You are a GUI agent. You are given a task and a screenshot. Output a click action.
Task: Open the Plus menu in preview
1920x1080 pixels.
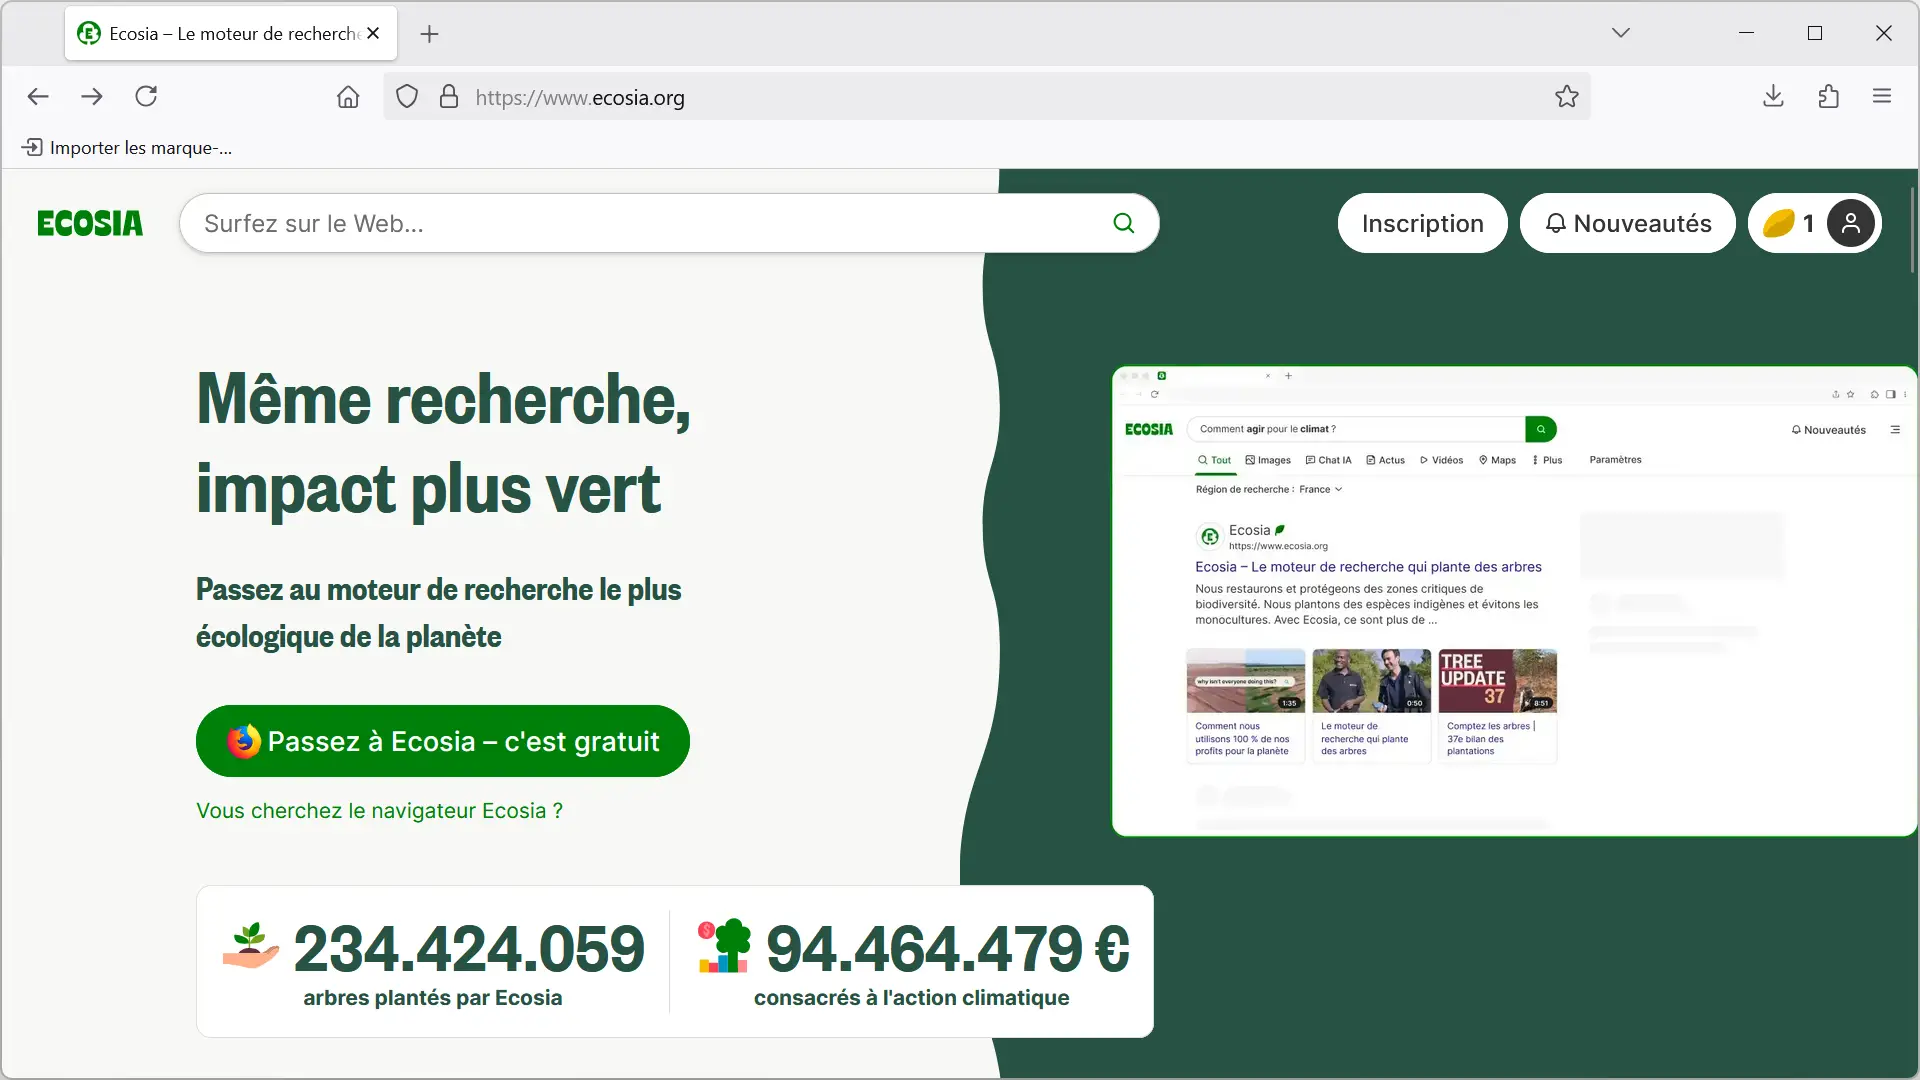tap(1547, 460)
